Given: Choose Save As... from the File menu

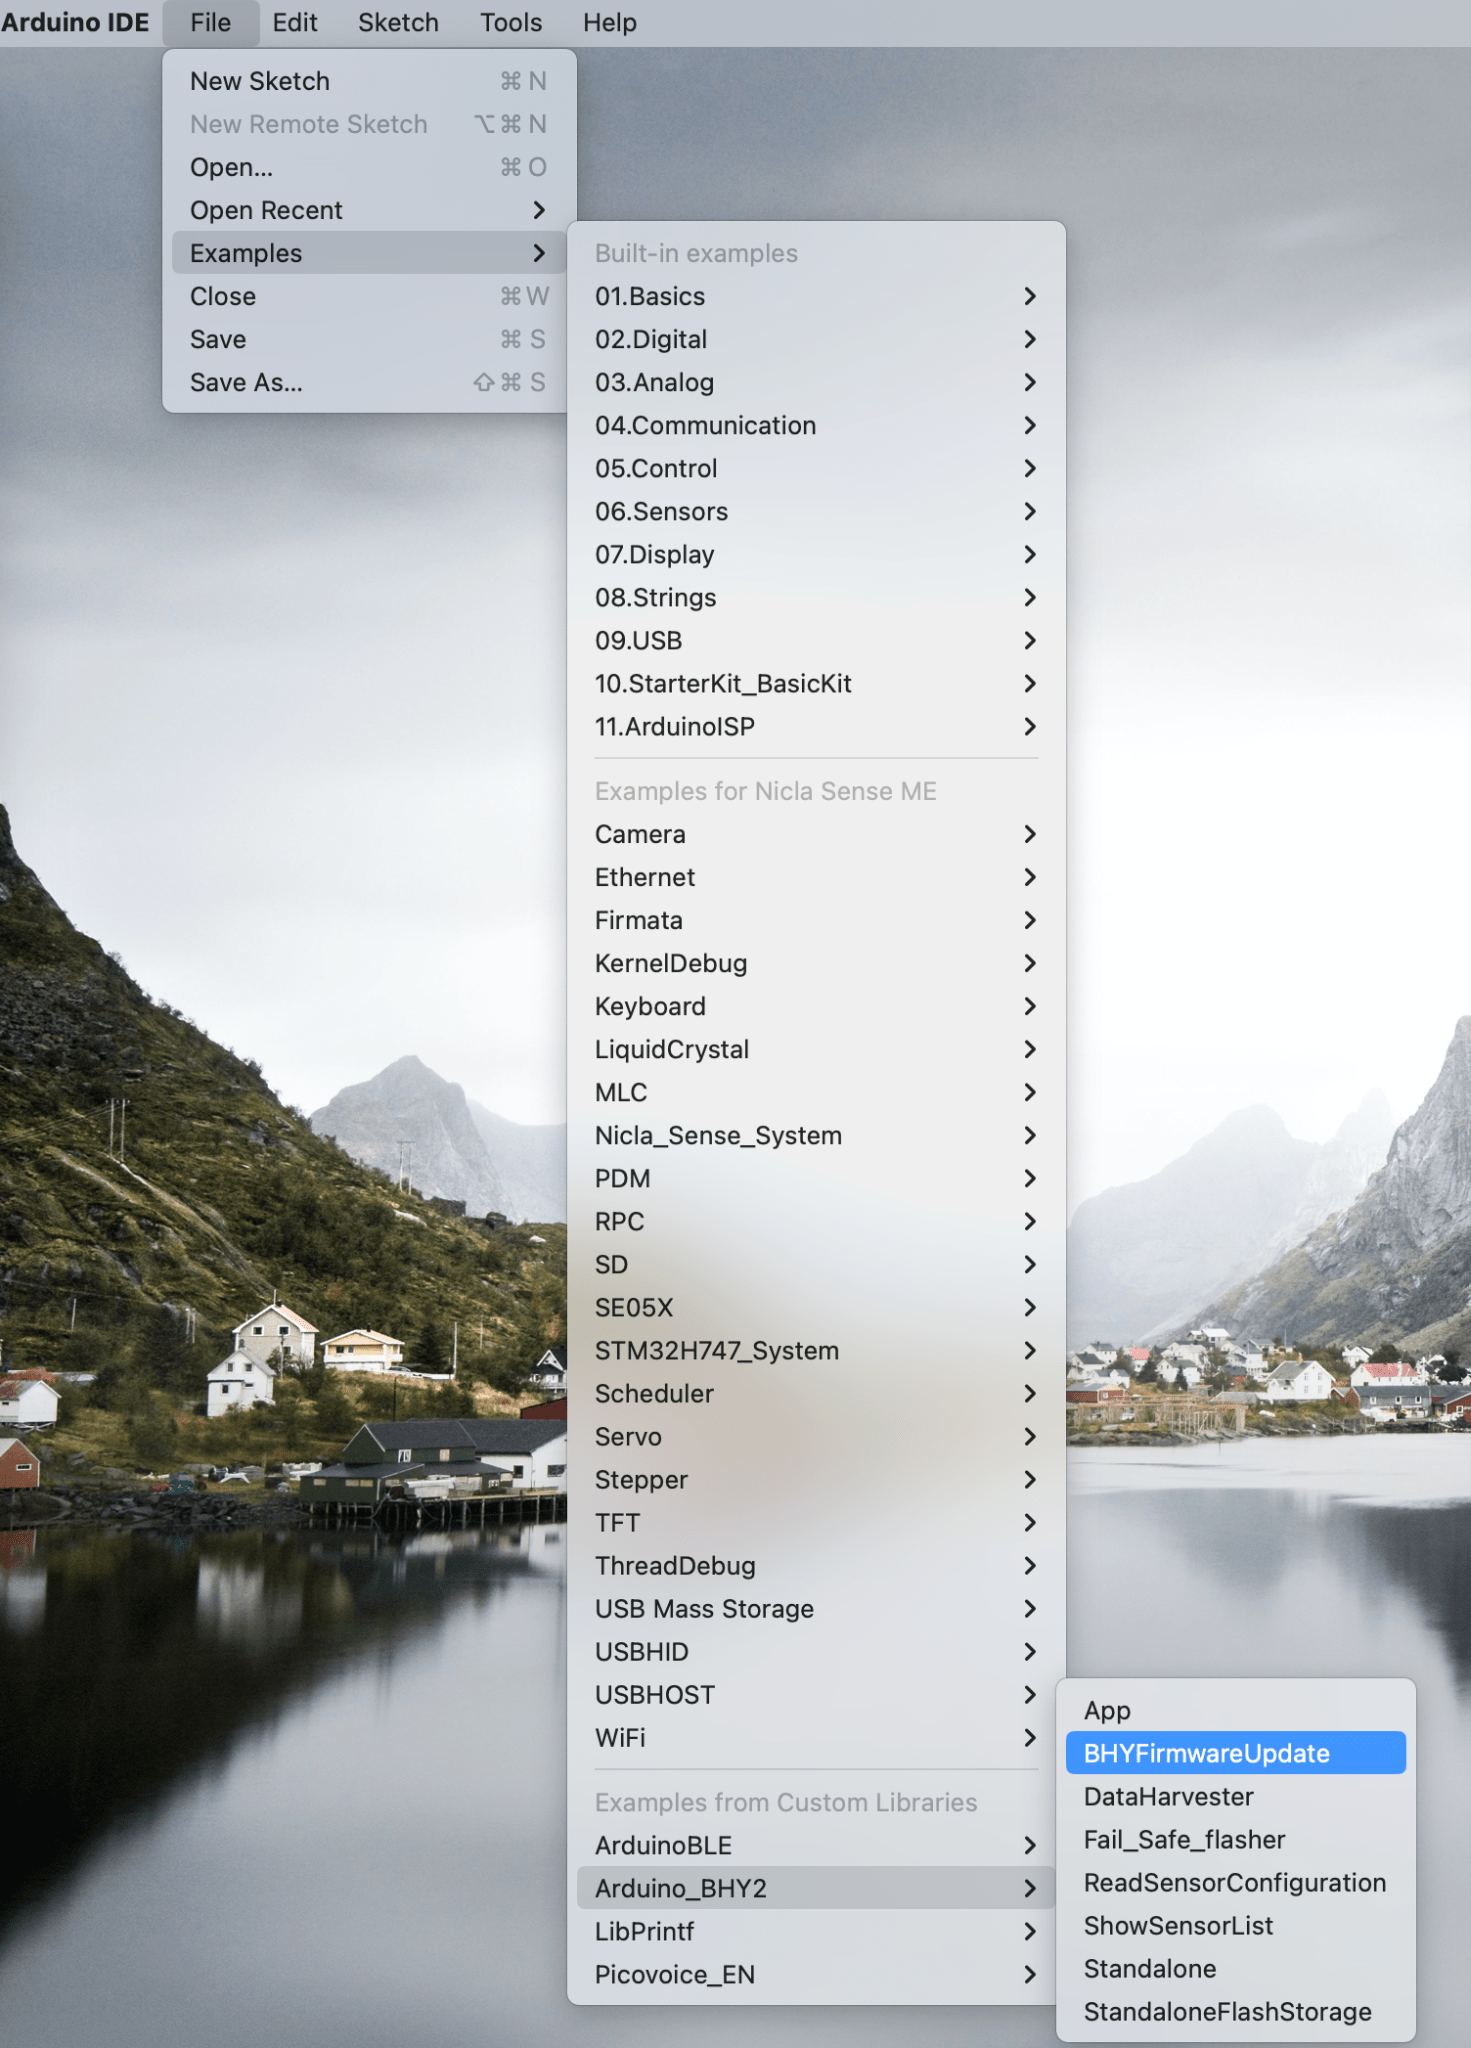Looking at the screenshot, I should pyautogui.click(x=369, y=382).
